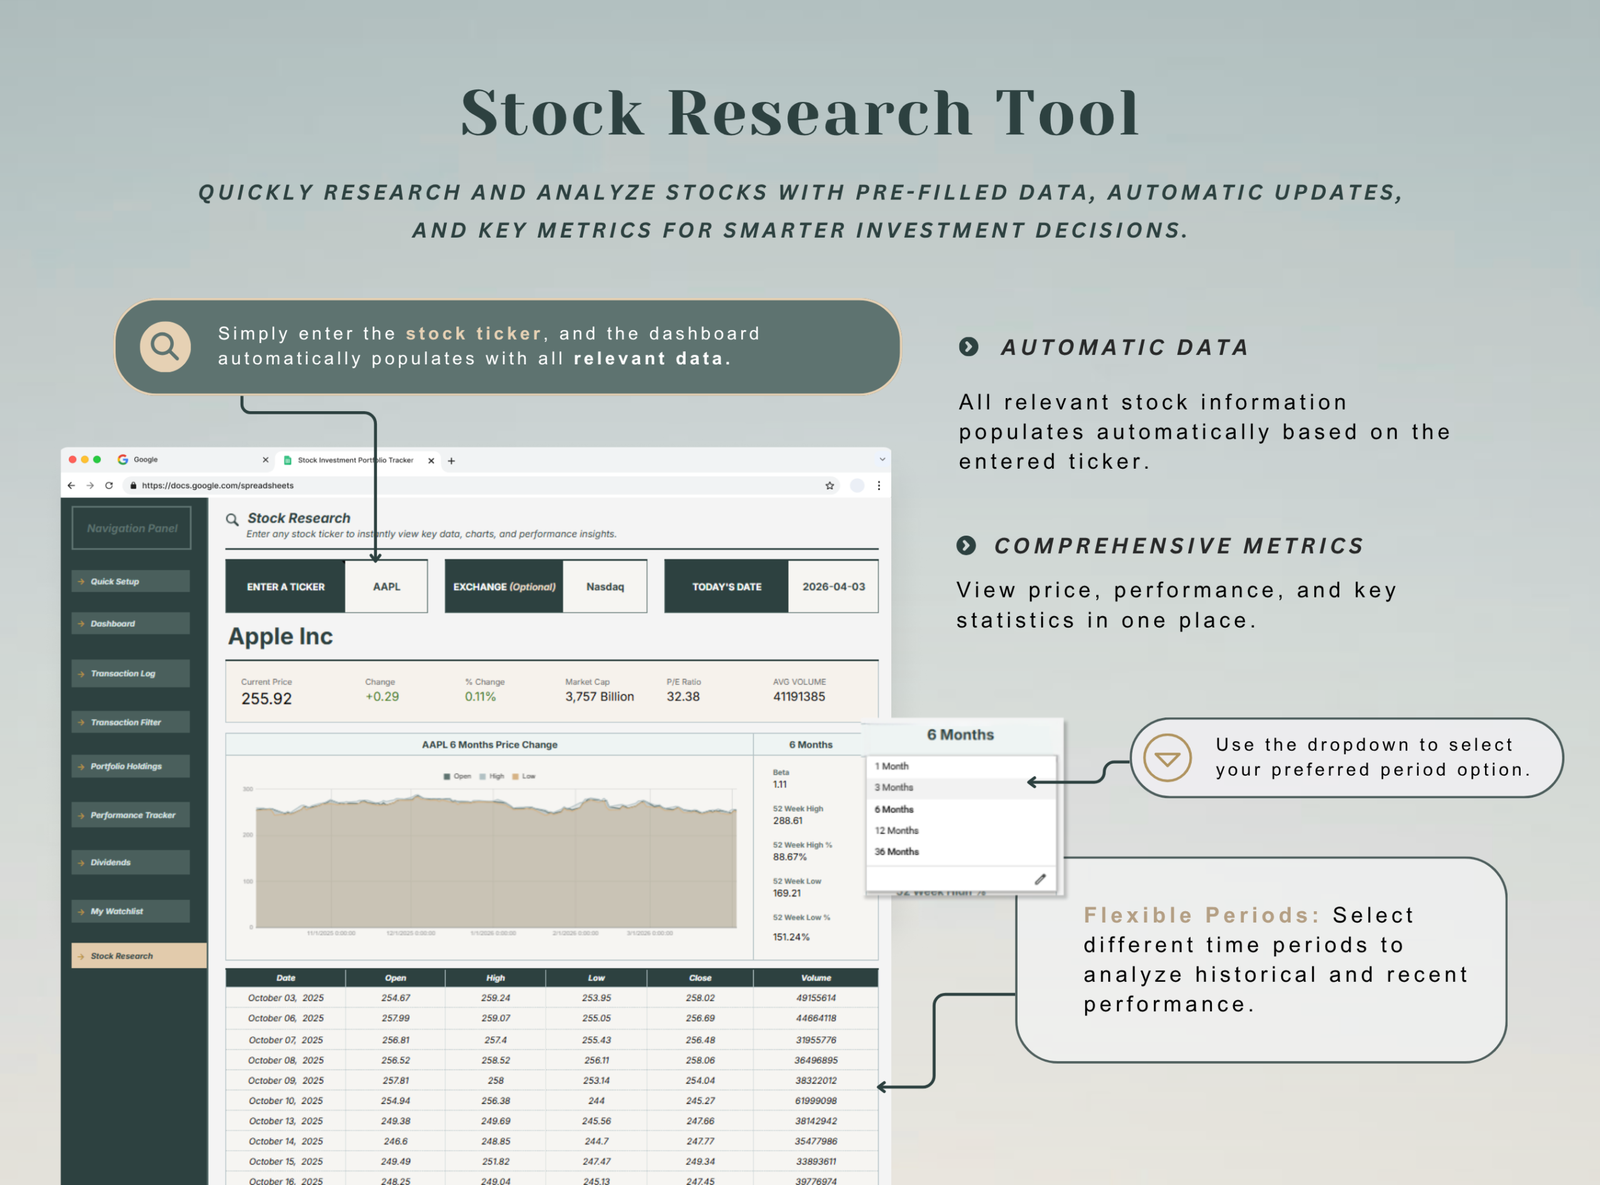Image resolution: width=1600 pixels, height=1185 pixels.
Task: Click the Date column header
Action: [x=286, y=978]
